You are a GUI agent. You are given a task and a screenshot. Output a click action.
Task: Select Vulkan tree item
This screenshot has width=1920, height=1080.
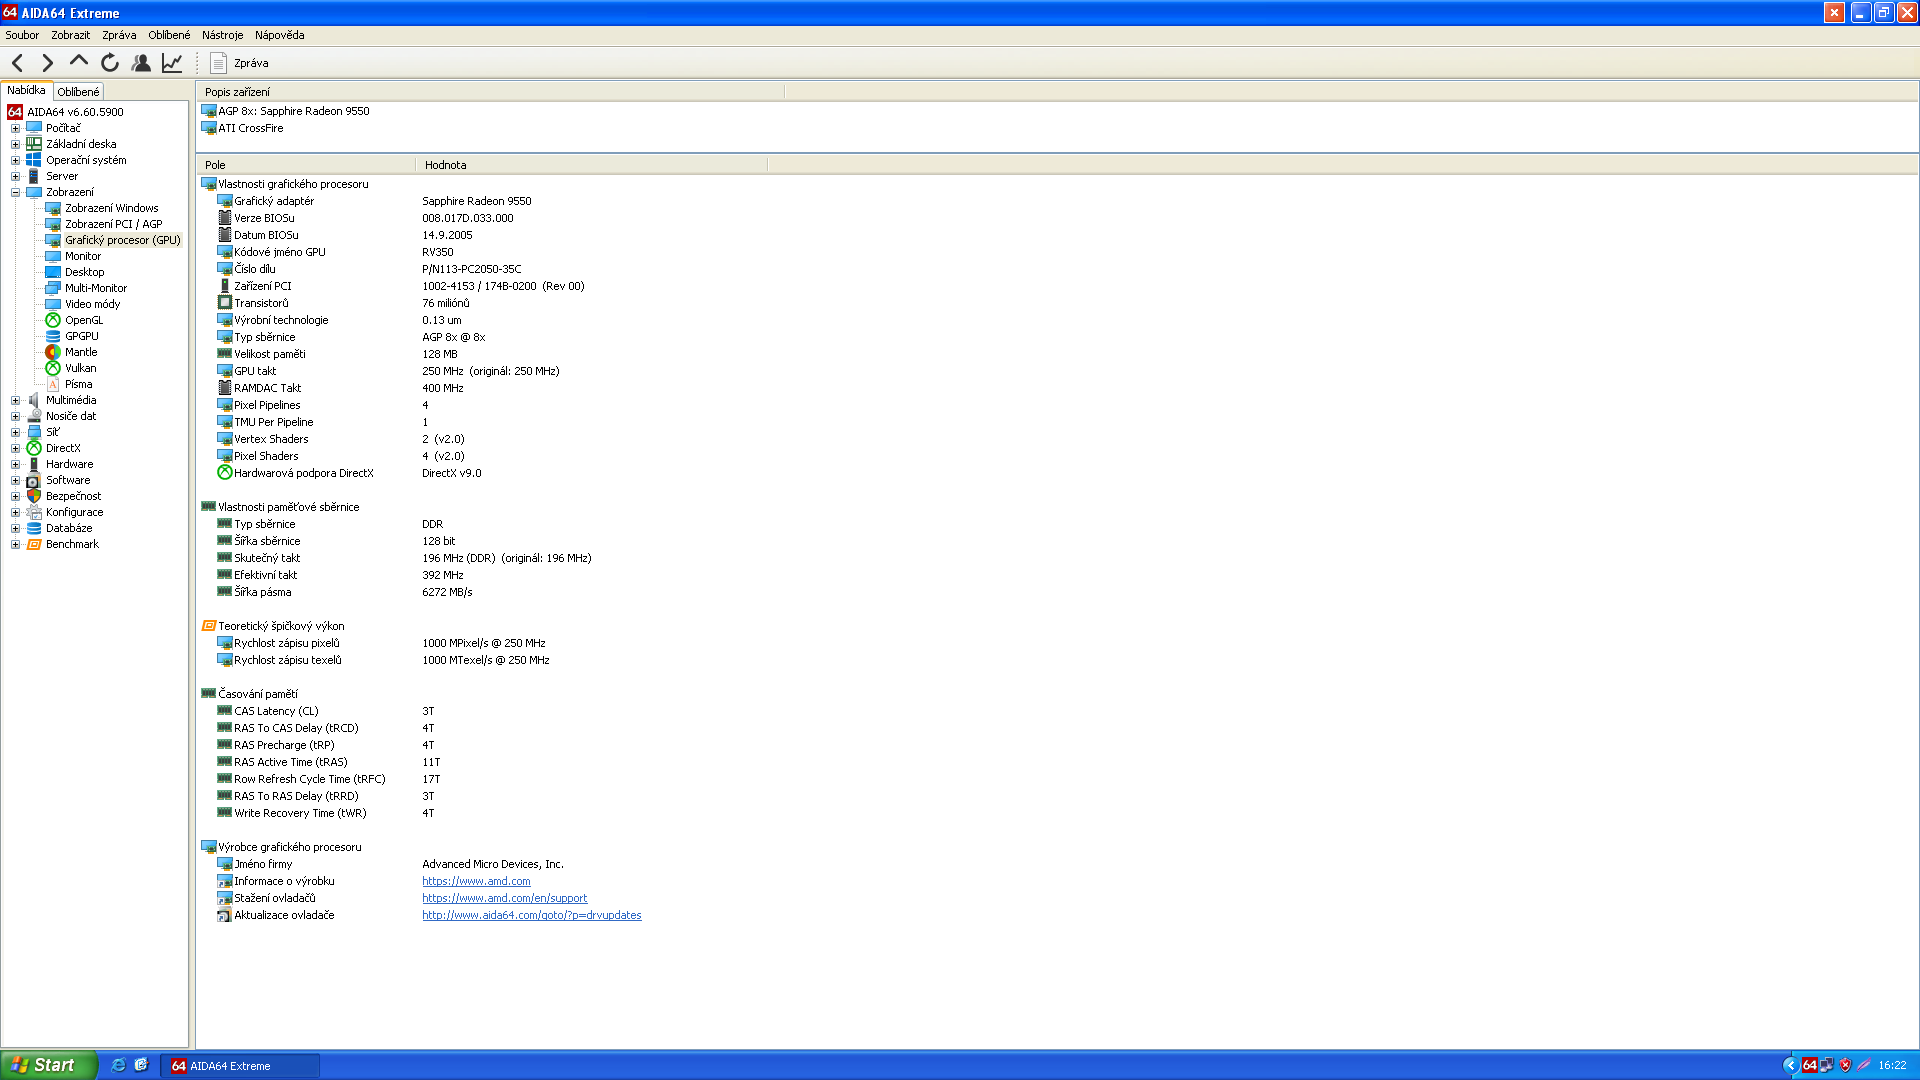coord(80,368)
